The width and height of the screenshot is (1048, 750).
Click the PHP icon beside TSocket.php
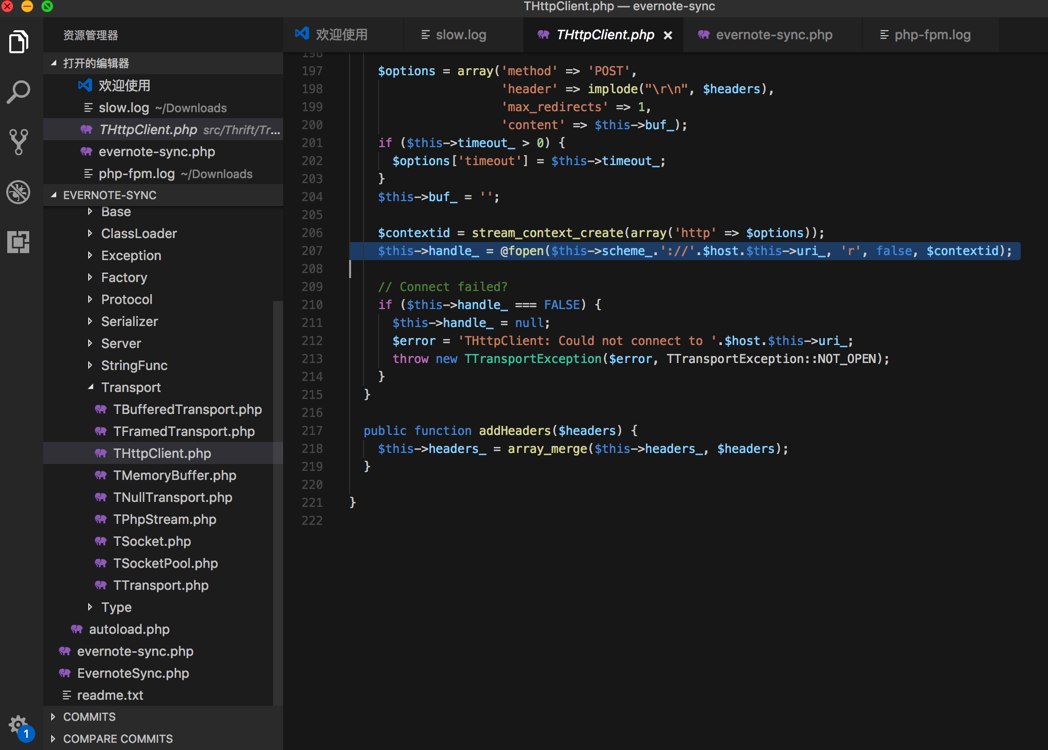[x=101, y=541]
